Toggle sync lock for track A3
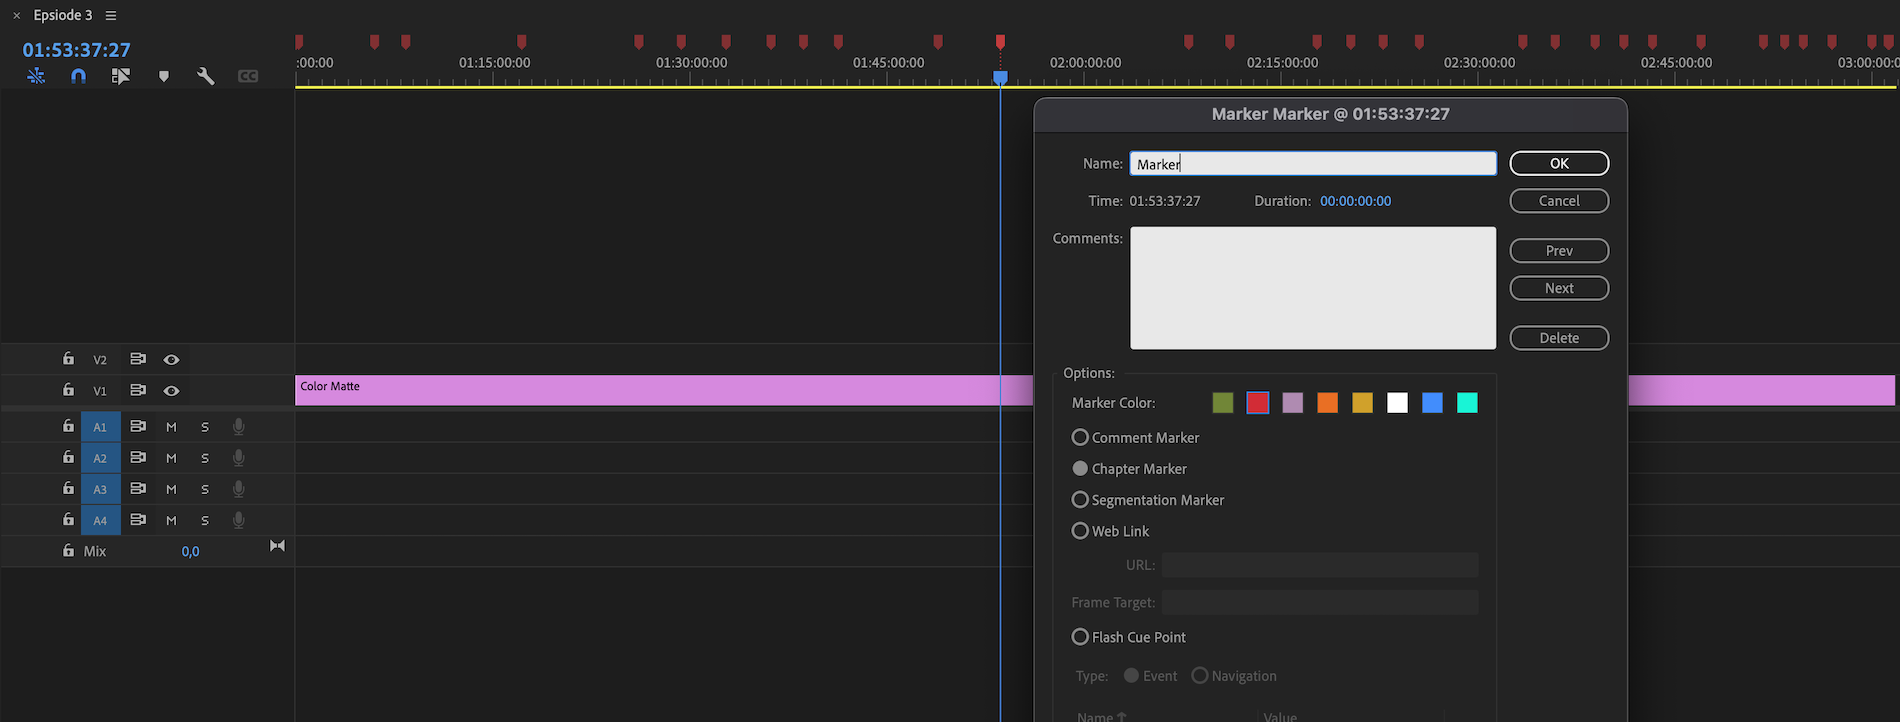1900x722 pixels. click(138, 489)
